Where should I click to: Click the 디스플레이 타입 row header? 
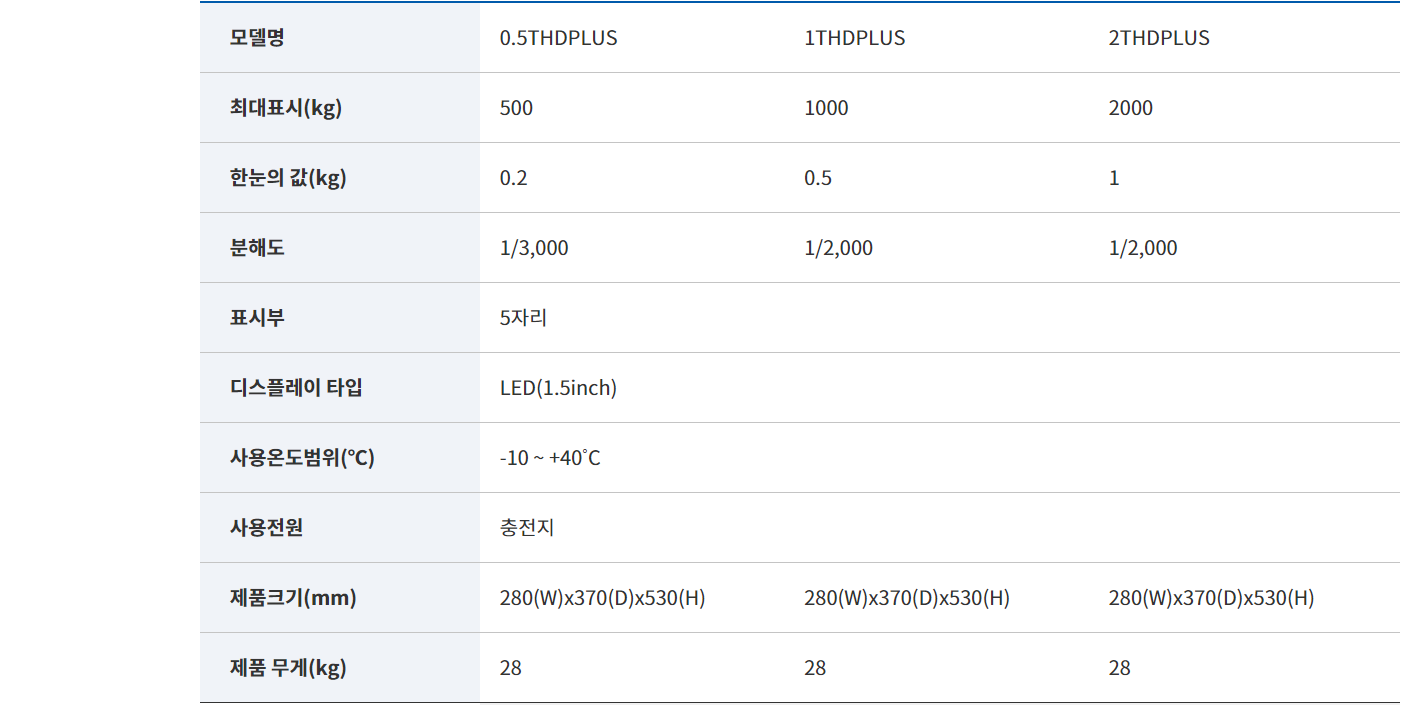(x=296, y=388)
